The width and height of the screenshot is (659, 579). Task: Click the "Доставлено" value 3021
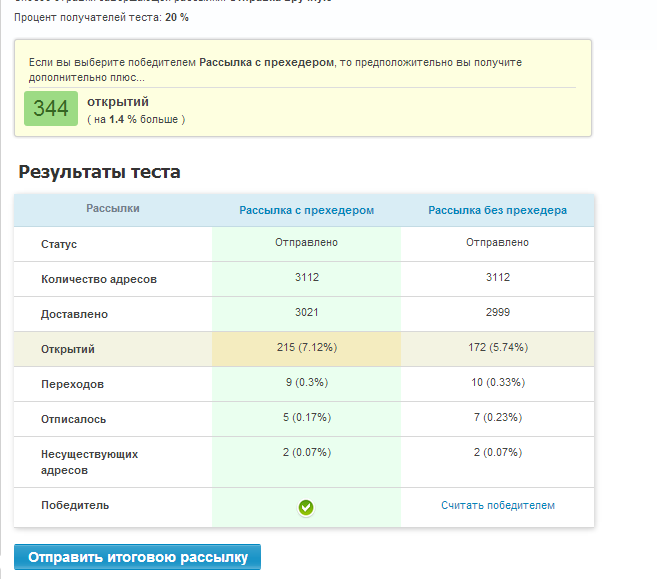pyautogui.click(x=306, y=313)
